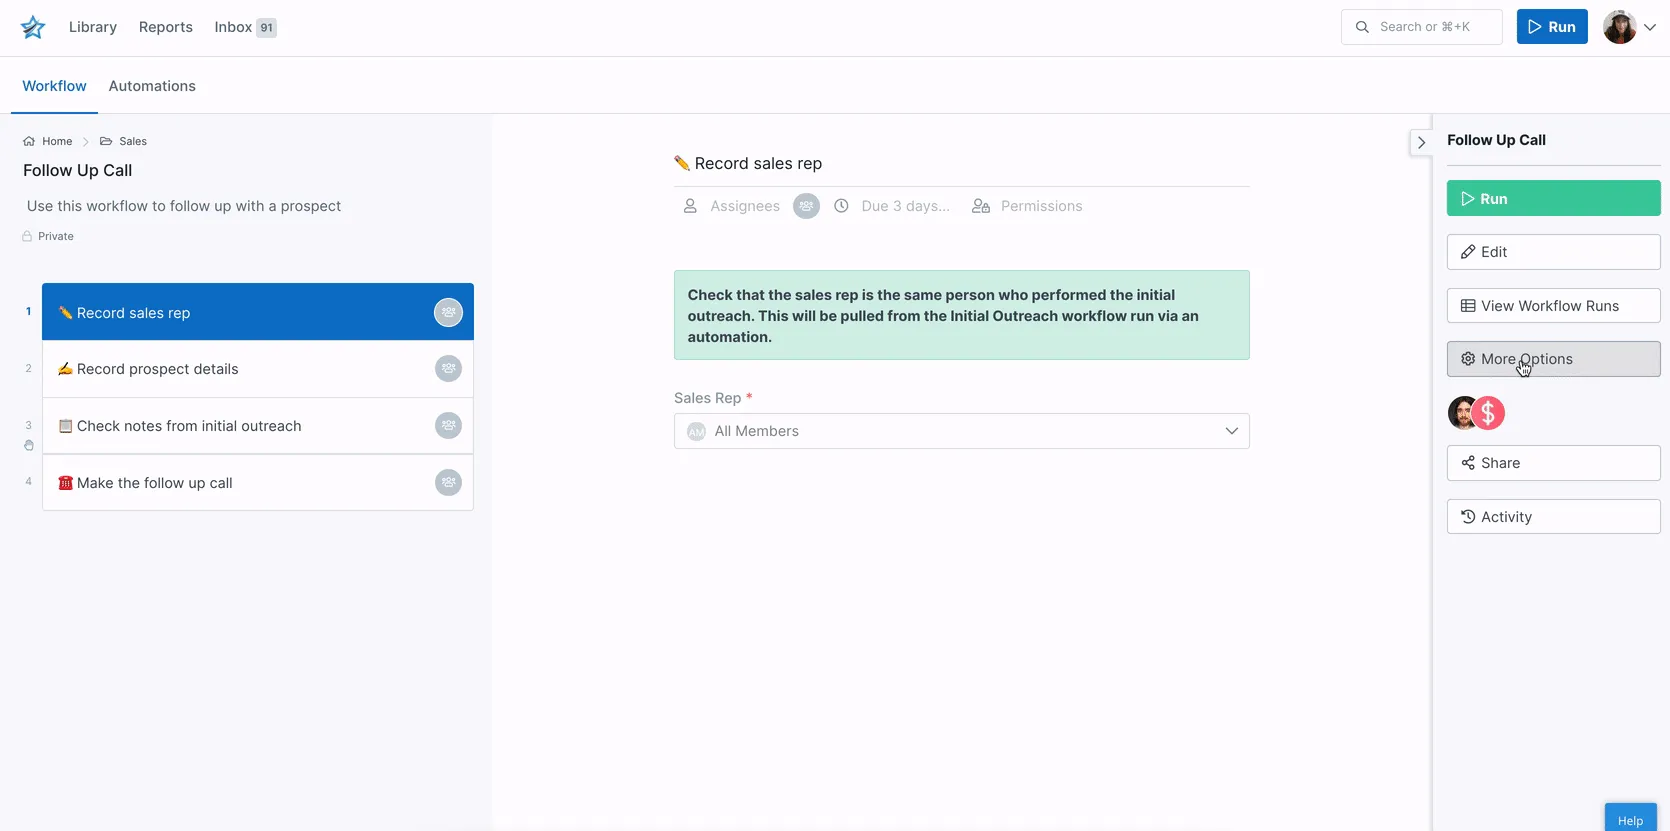
Task: Click the Follow Up Call workflow title
Action: pyautogui.click(x=78, y=171)
